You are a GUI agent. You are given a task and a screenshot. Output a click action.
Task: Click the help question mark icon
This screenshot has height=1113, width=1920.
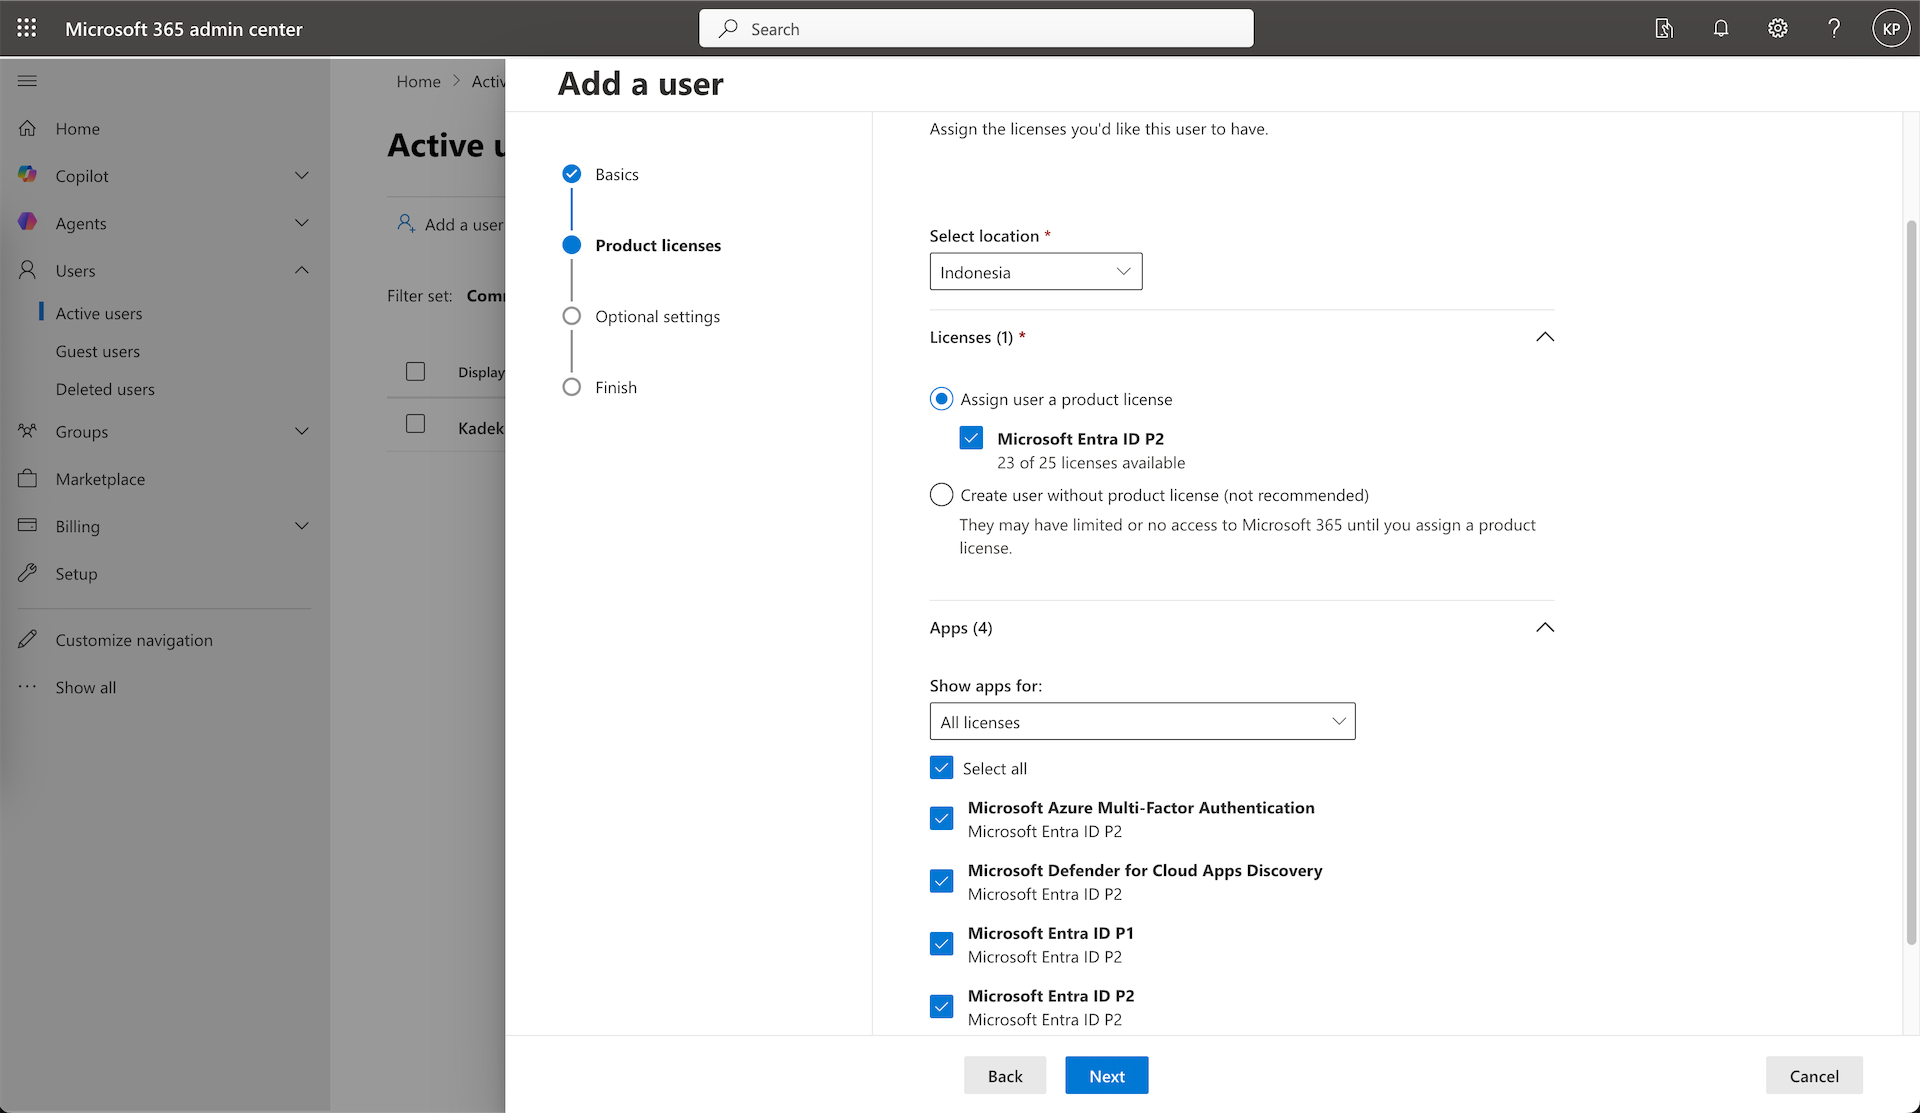(x=1834, y=28)
